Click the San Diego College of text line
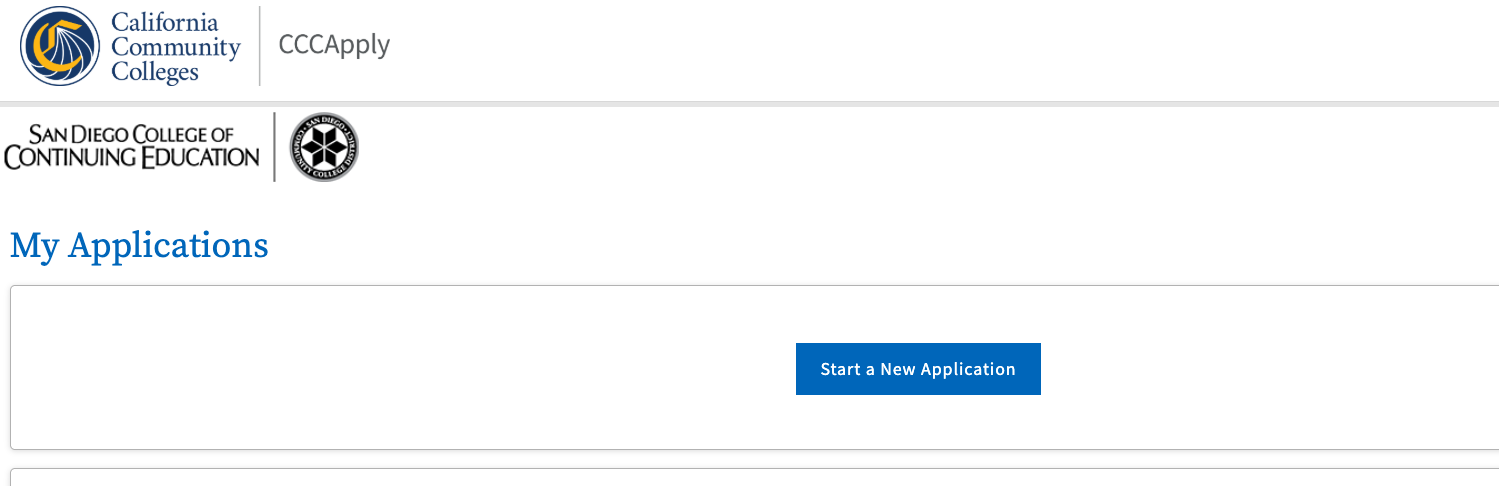Image resolution: width=1499 pixels, height=486 pixels. (132, 134)
